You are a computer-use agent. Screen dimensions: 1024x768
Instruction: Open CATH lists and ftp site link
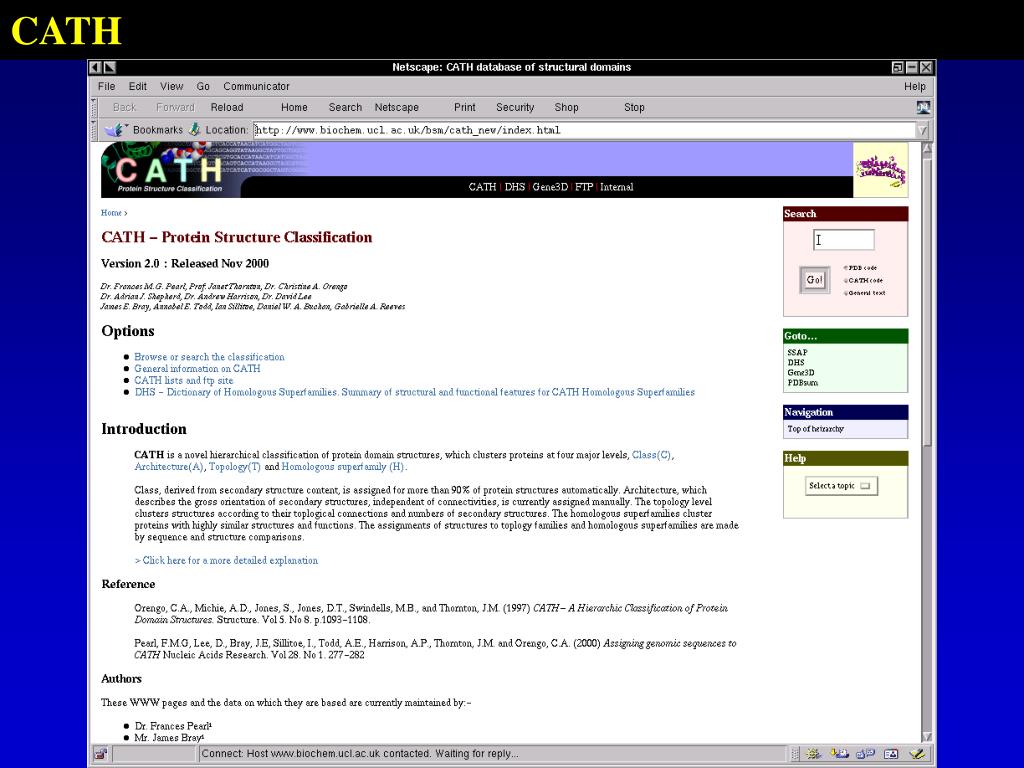[x=184, y=380]
